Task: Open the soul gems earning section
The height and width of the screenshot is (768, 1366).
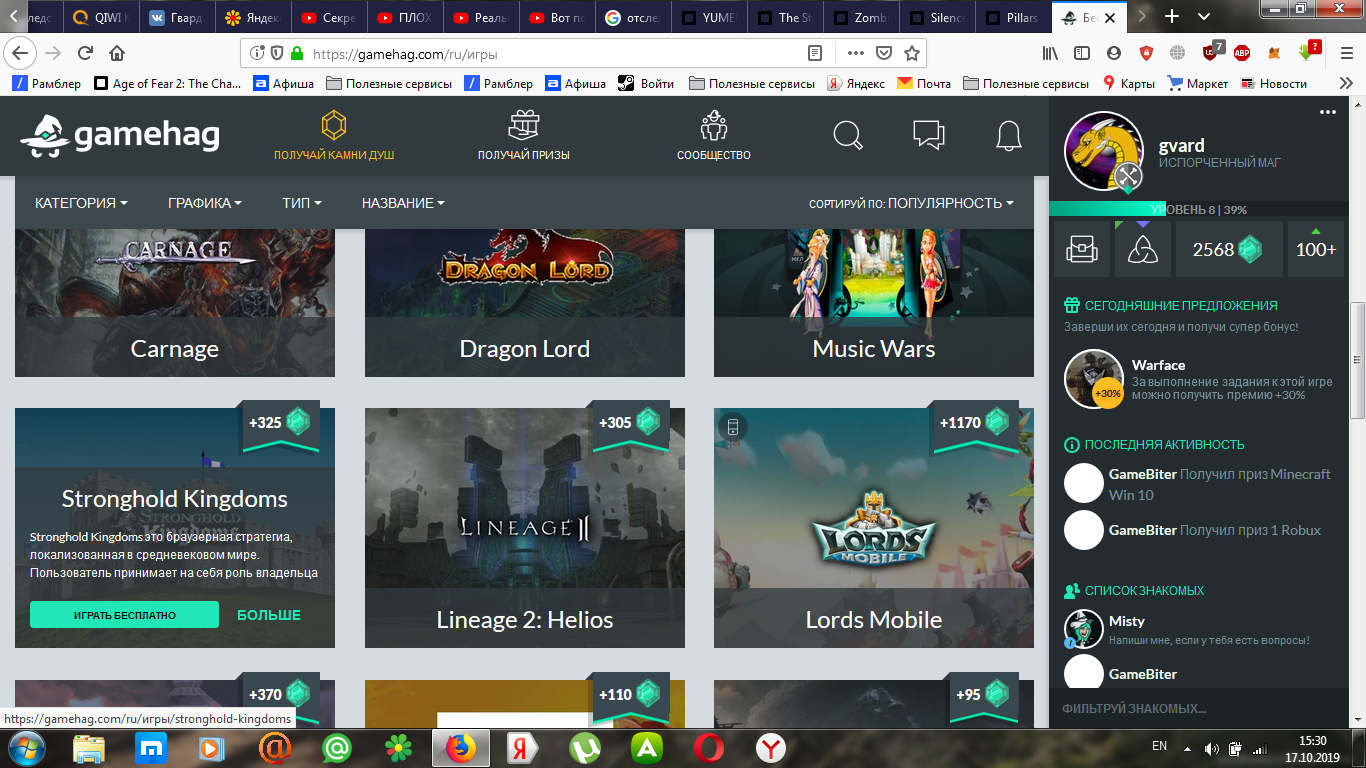Action: click(x=334, y=136)
